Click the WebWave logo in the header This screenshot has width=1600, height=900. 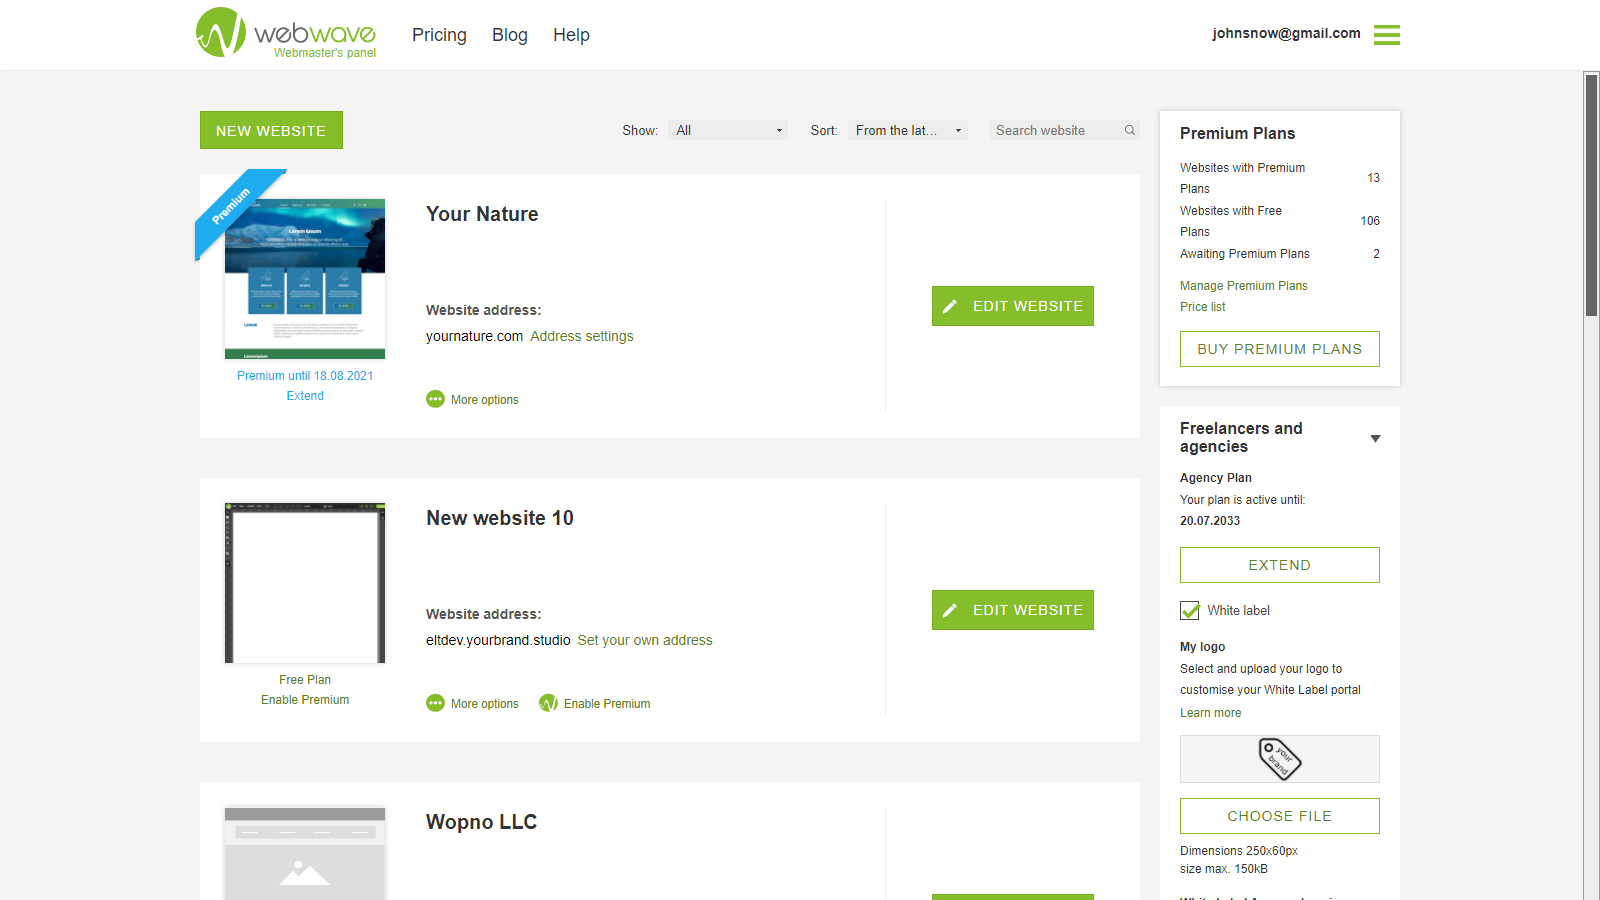(x=285, y=34)
